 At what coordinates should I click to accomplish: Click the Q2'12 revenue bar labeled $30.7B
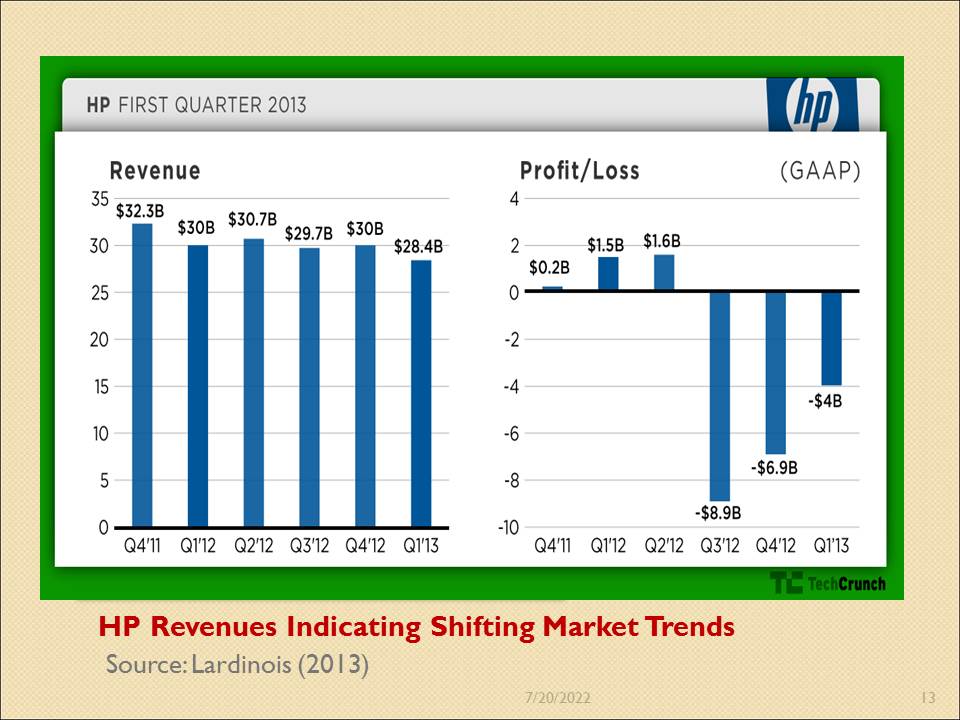pos(254,382)
